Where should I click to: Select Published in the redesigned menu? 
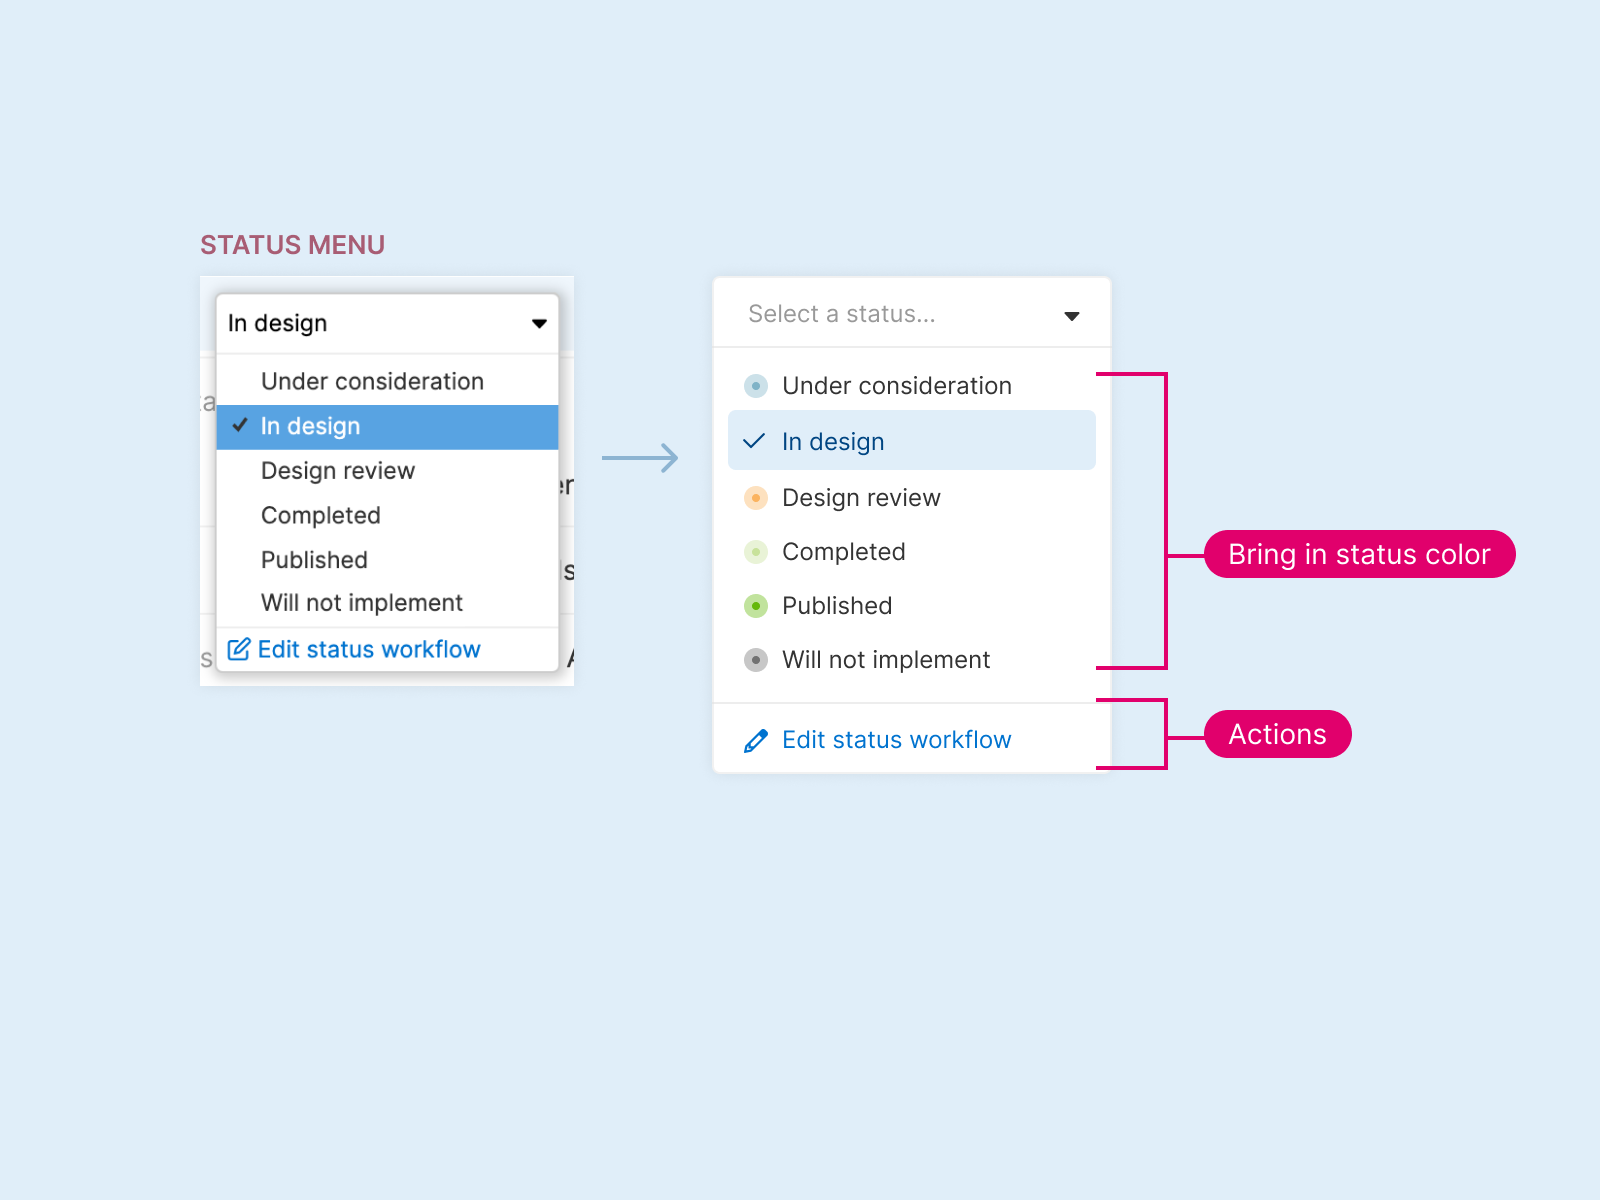tap(837, 606)
